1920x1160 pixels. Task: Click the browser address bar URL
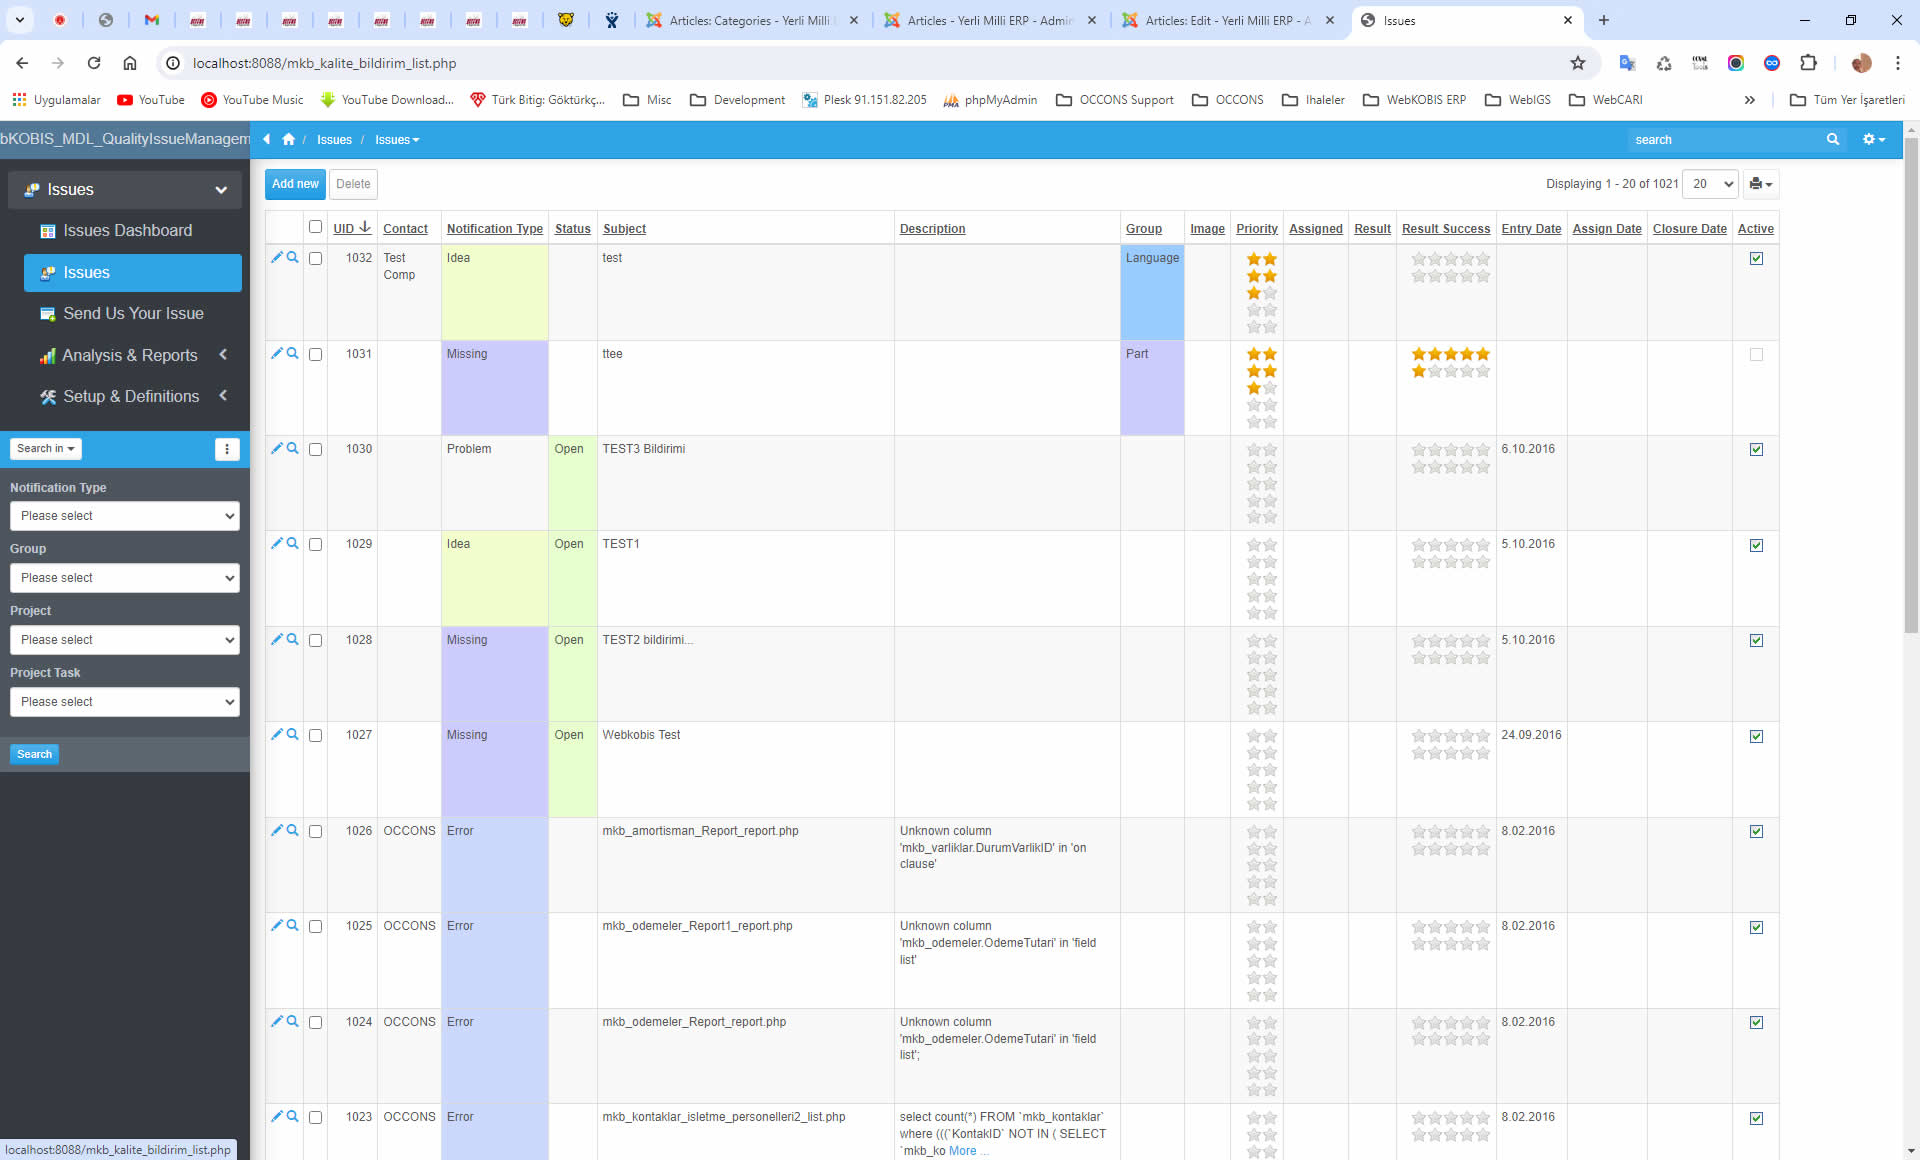324,63
